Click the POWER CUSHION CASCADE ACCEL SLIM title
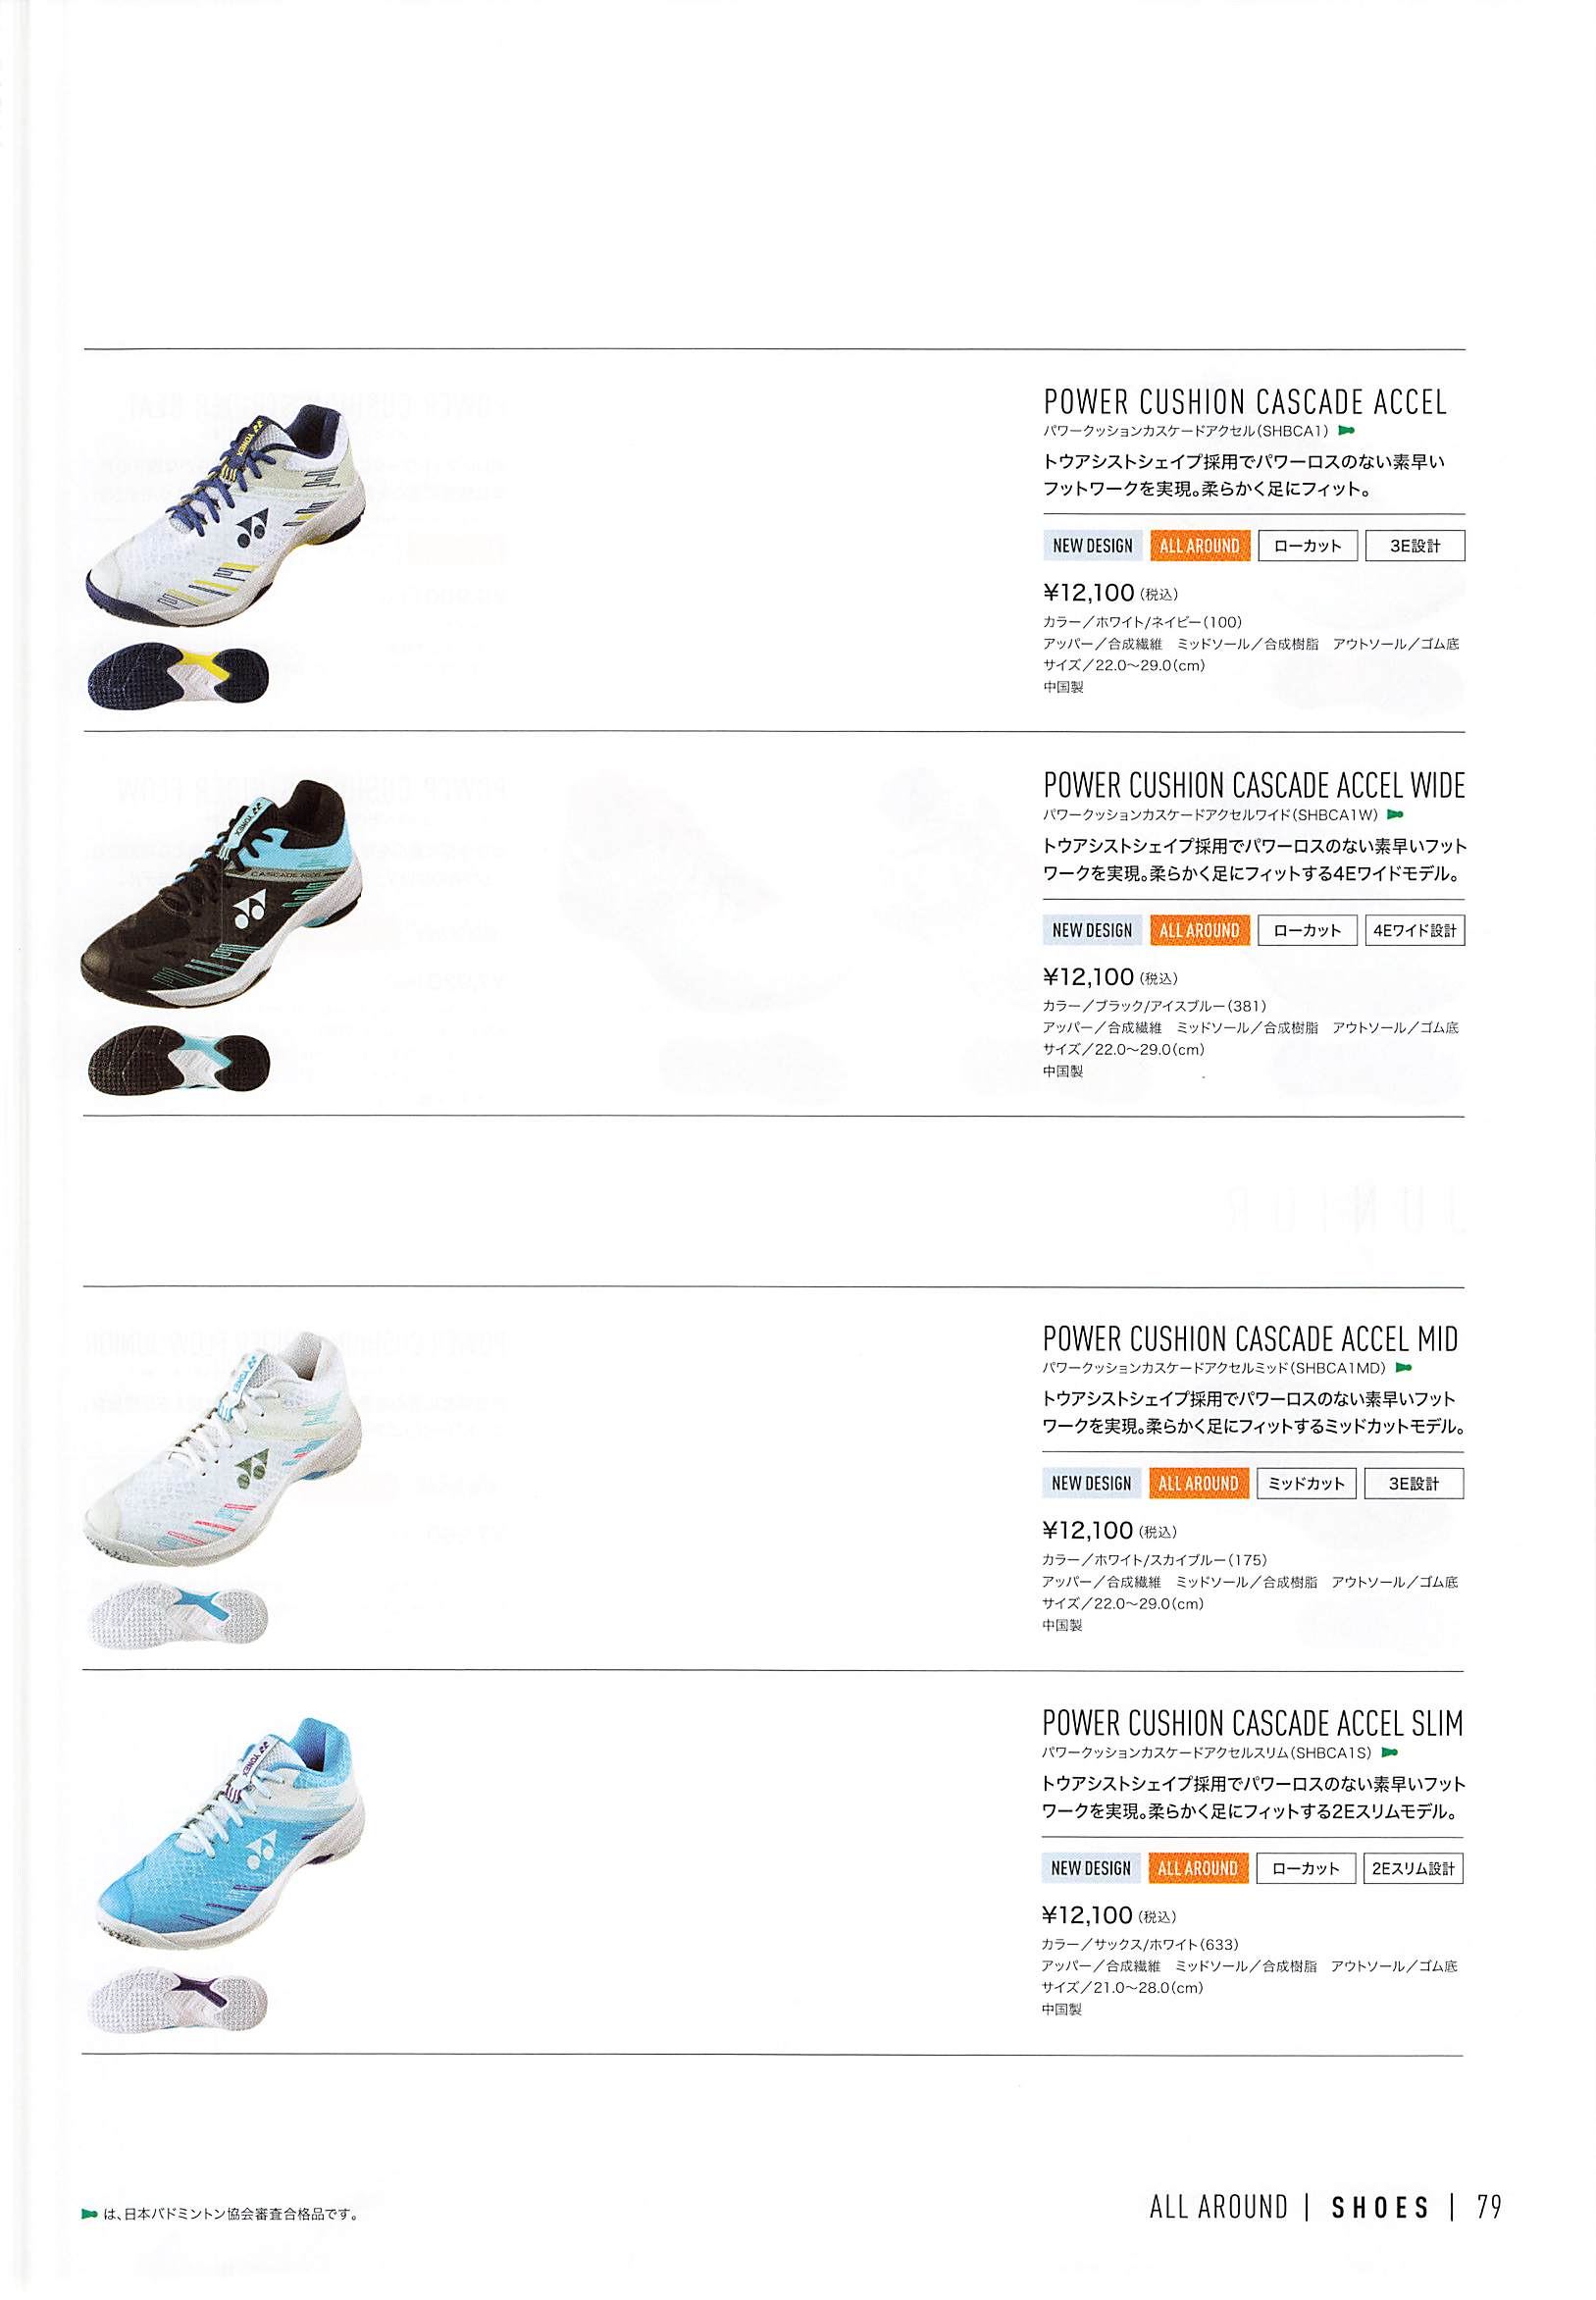Image resolution: width=1596 pixels, height=2300 pixels. coord(1252,1724)
